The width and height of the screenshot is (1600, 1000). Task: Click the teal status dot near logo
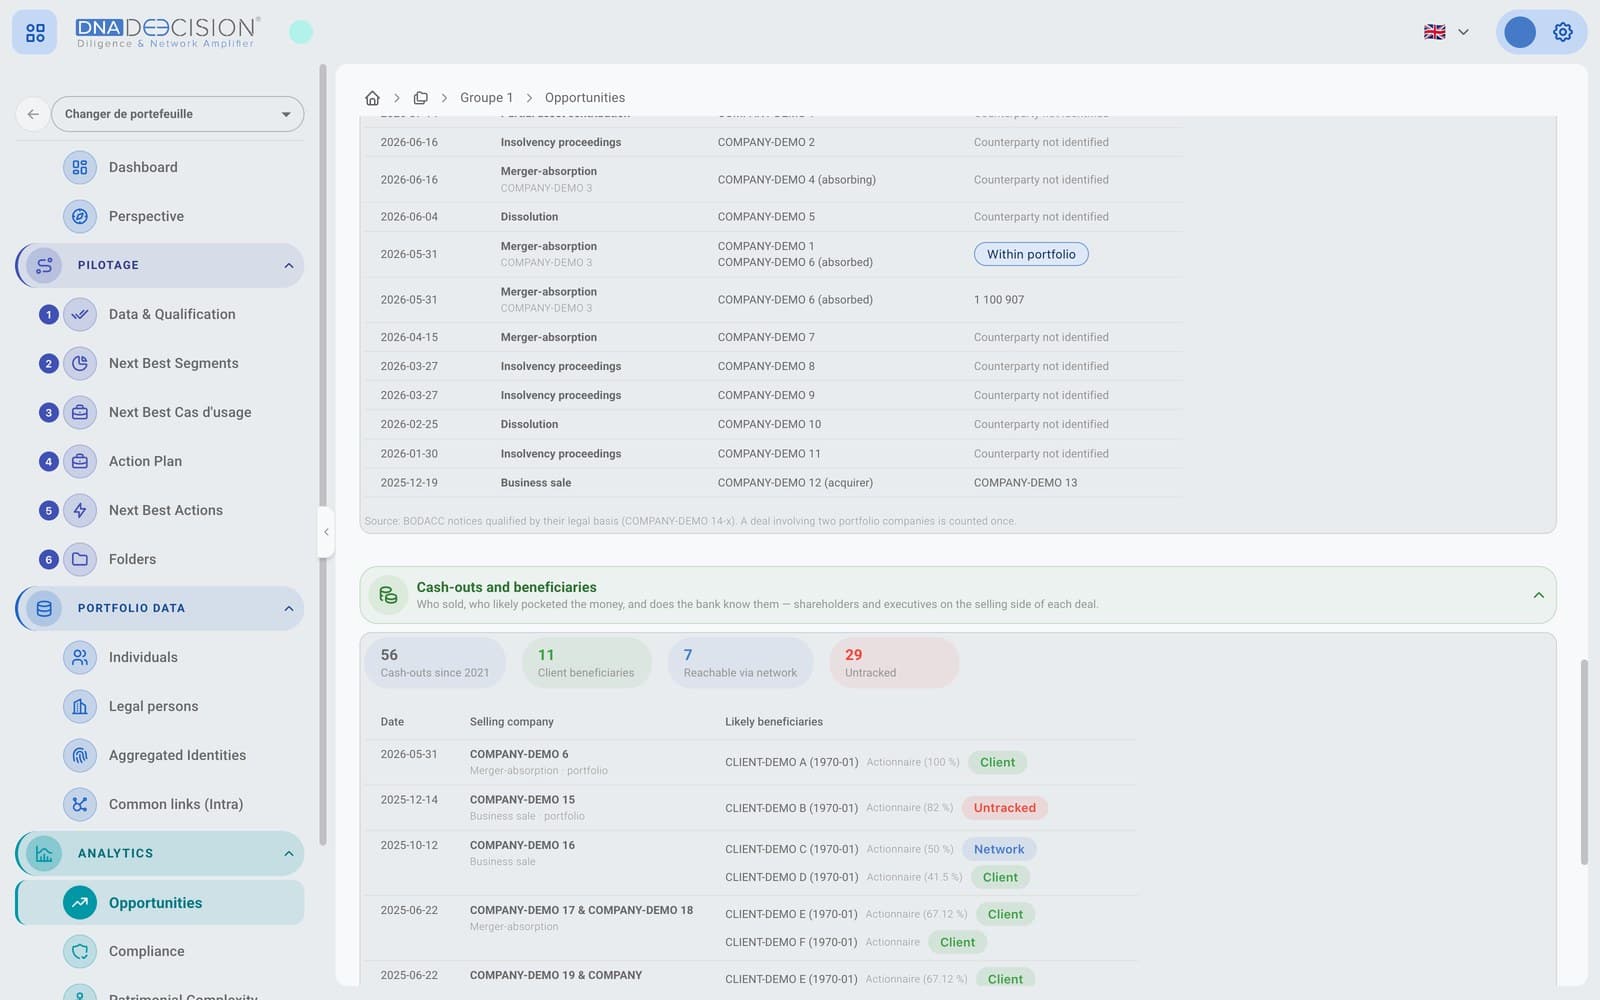click(301, 32)
